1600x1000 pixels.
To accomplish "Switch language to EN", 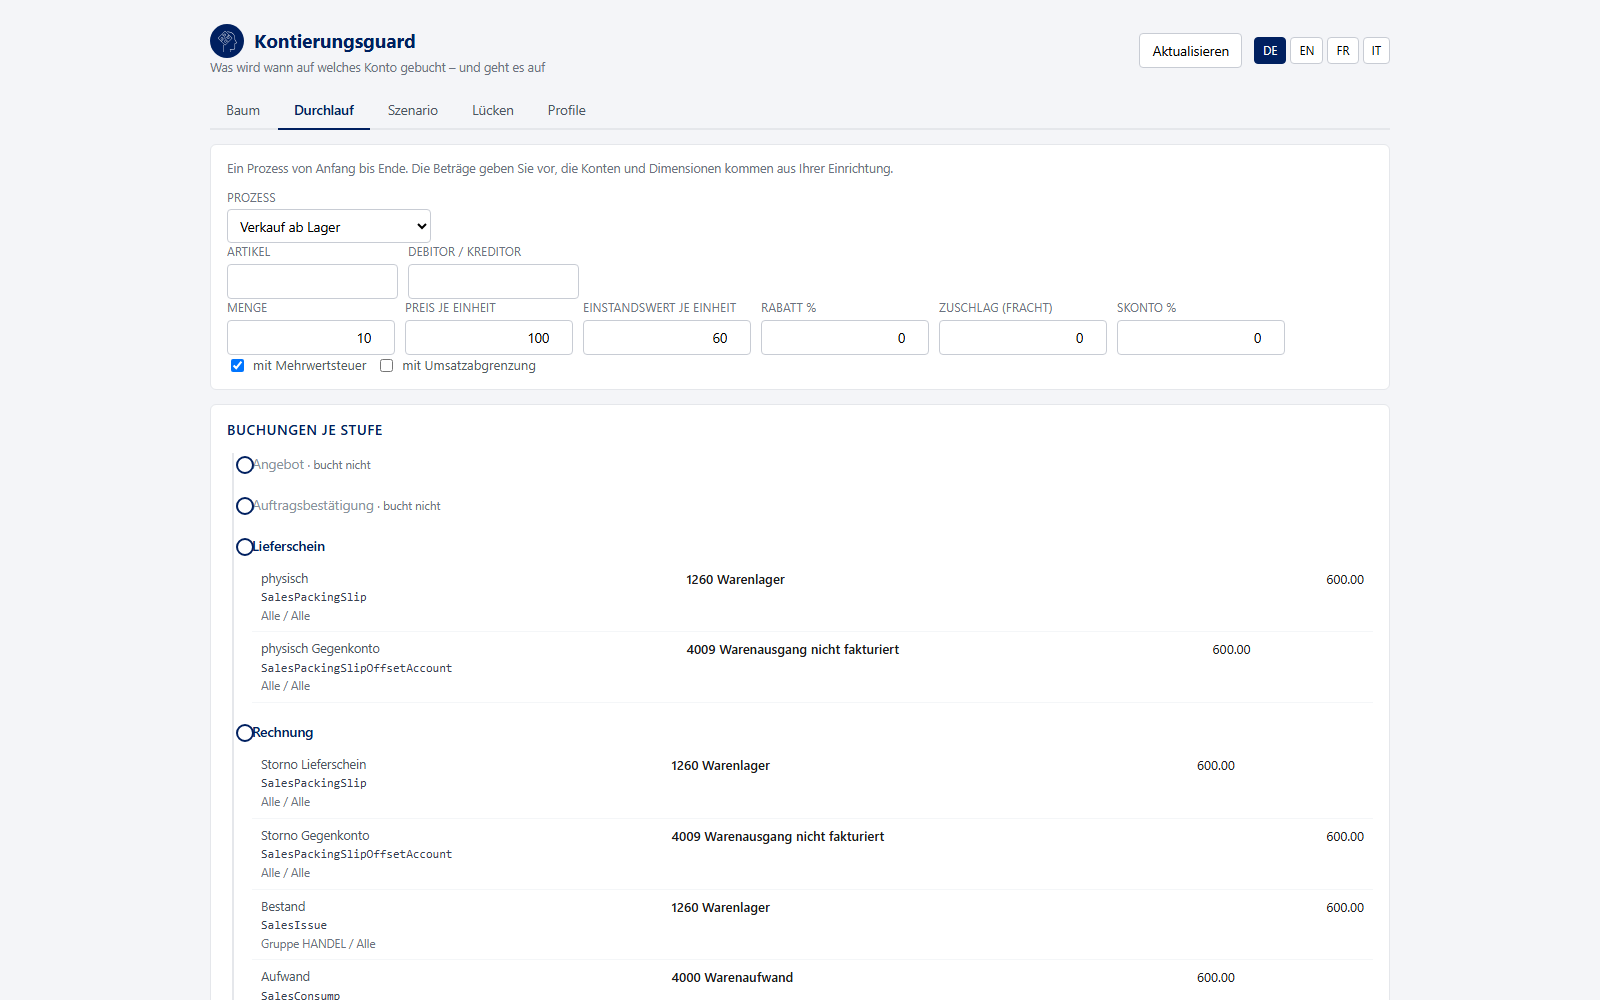I will pyautogui.click(x=1307, y=51).
